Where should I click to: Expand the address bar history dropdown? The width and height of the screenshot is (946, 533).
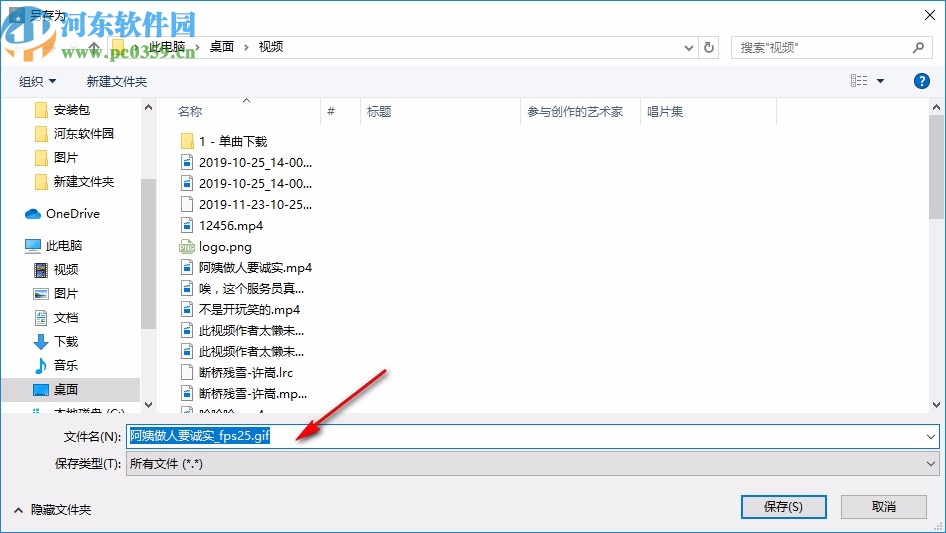[x=688, y=48]
